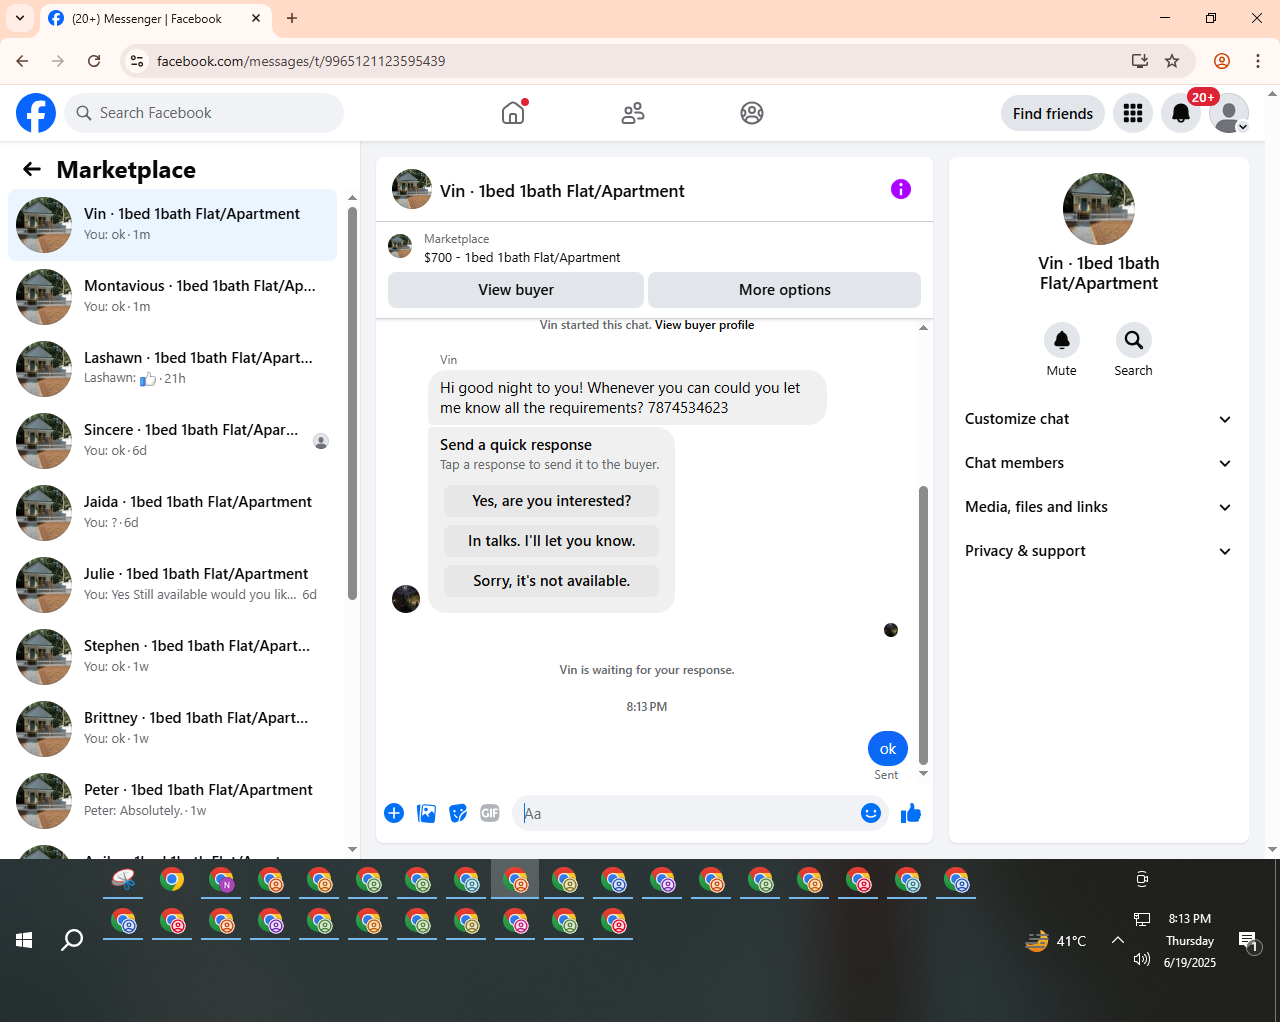The height and width of the screenshot is (1022, 1280).
Task: Attach a photo with the image icon
Action: click(x=426, y=813)
